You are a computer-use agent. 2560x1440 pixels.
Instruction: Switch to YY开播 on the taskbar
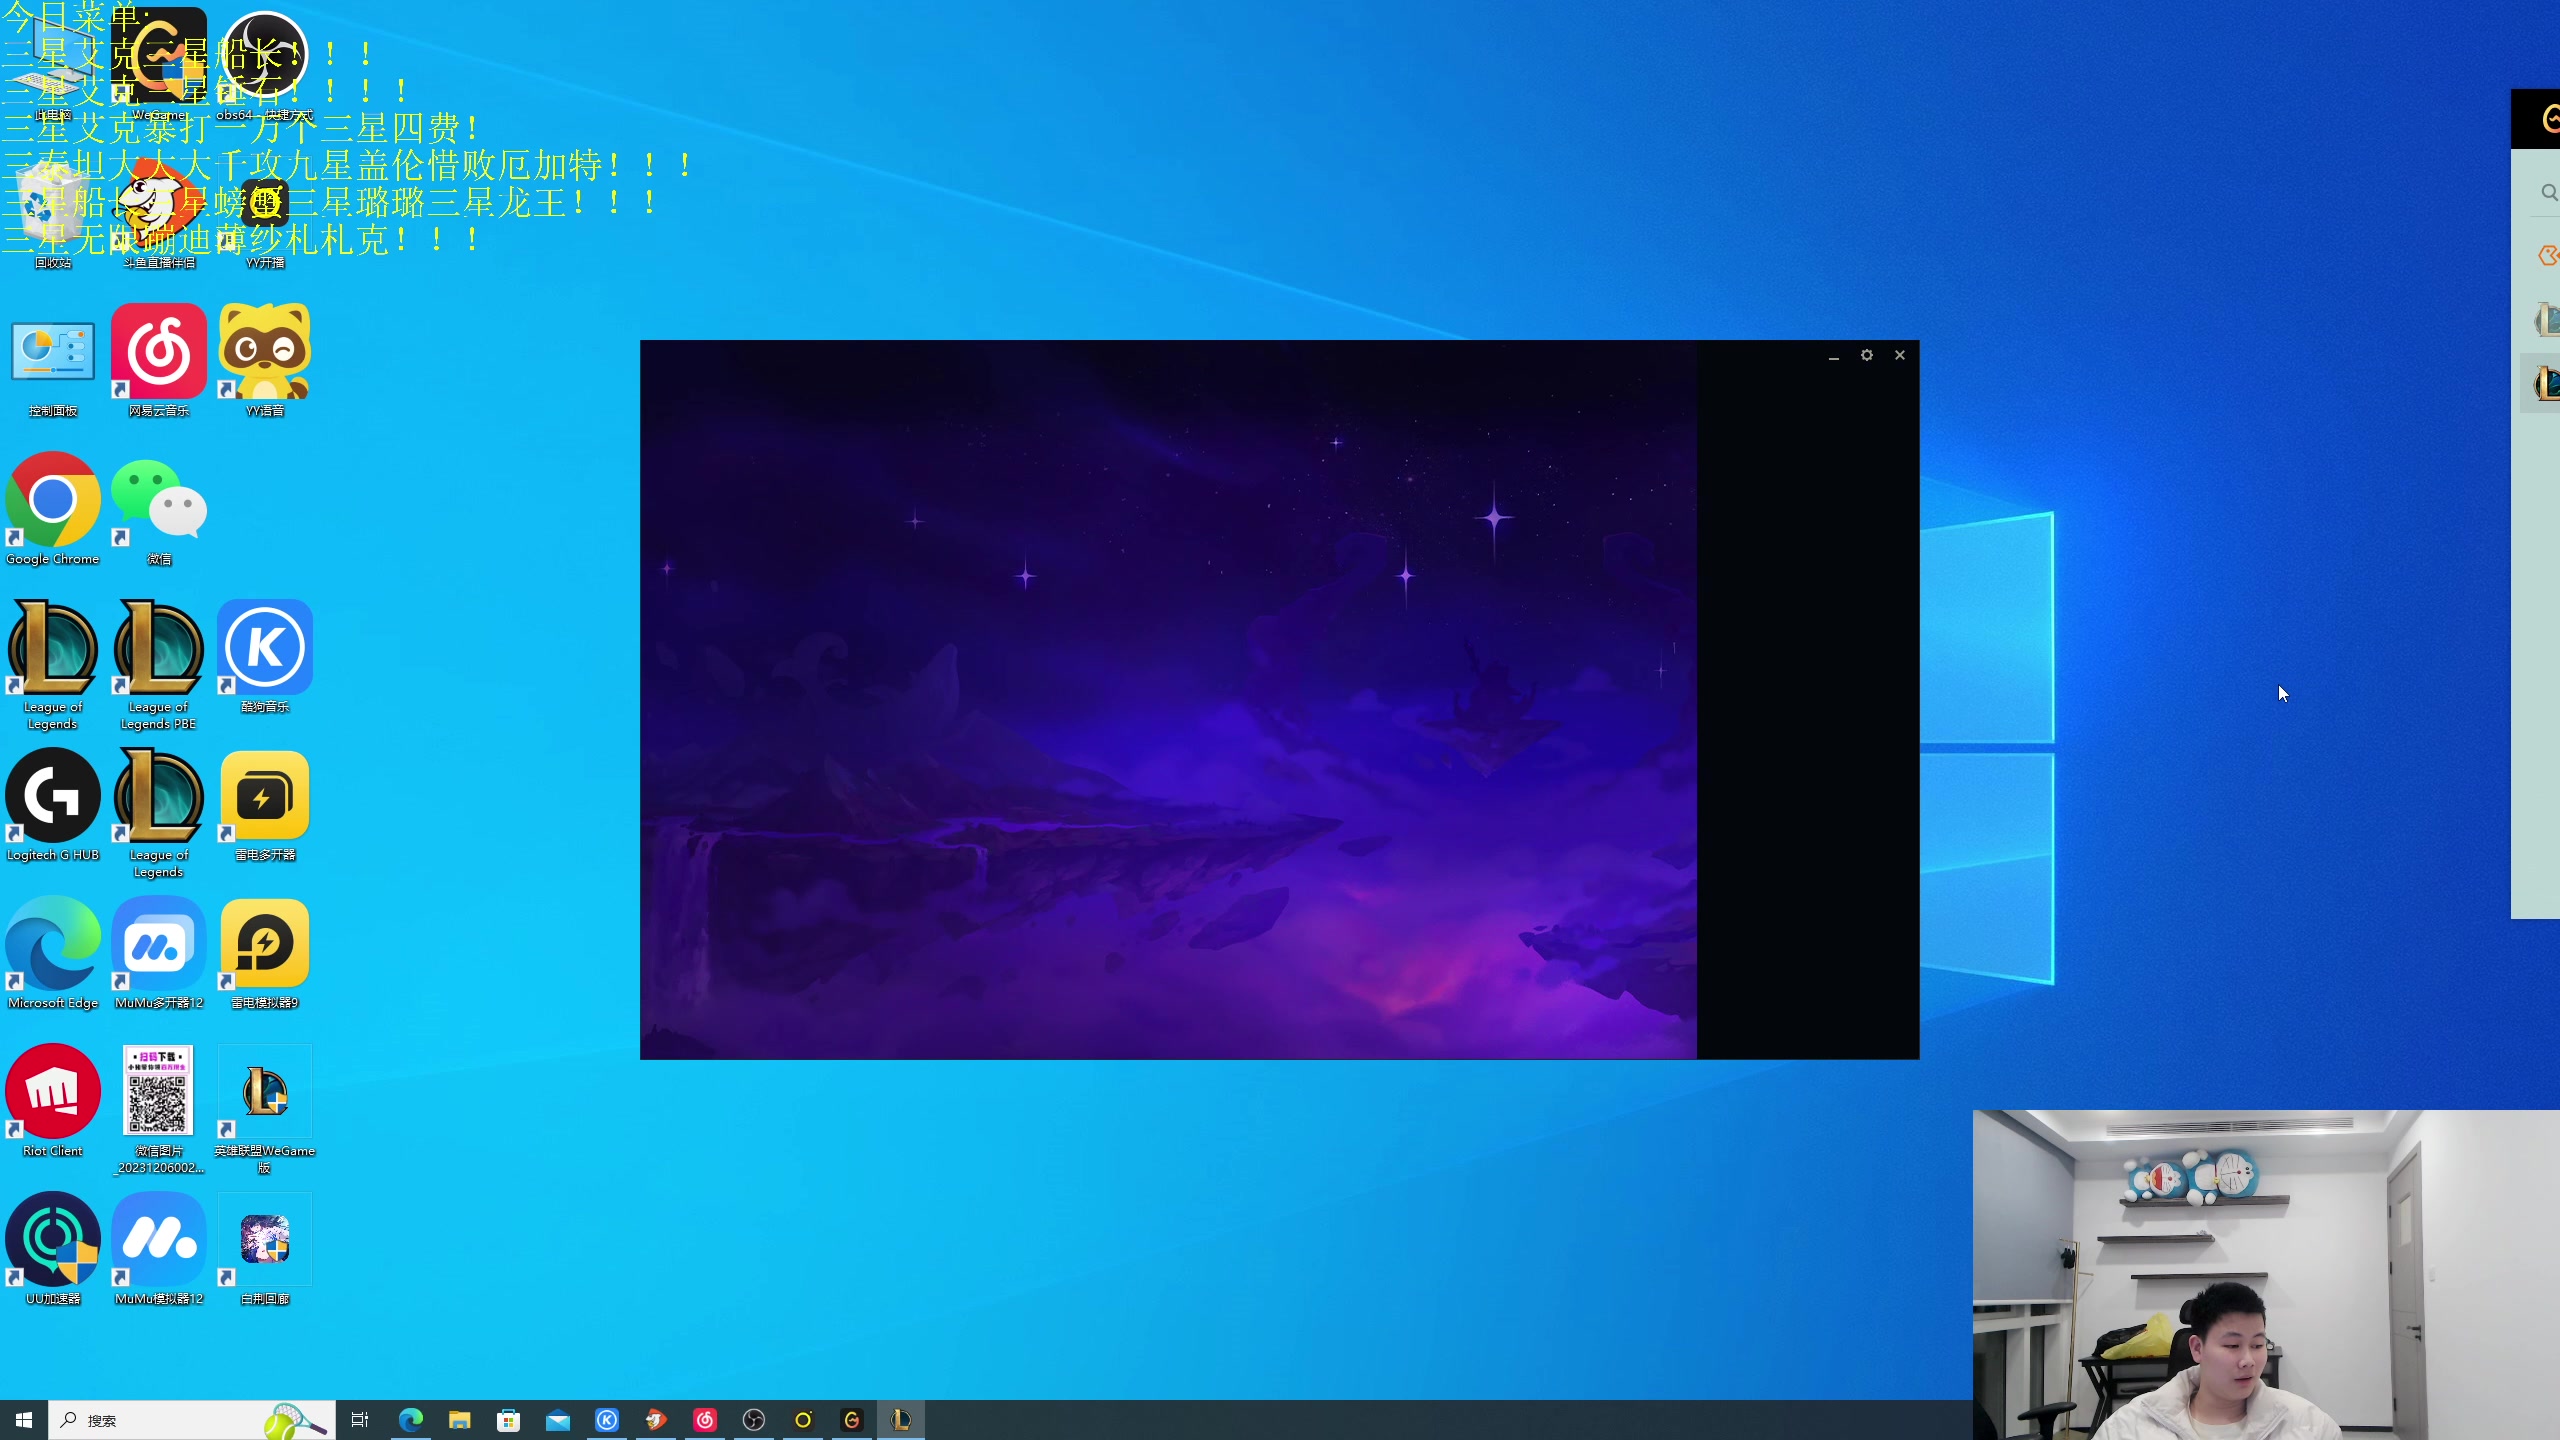pos(803,1420)
